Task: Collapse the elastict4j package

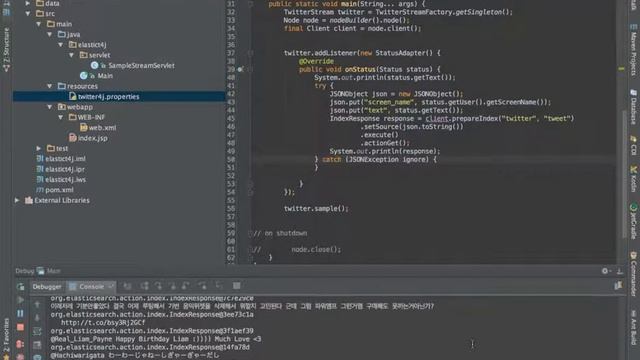Action: click(61, 44)
